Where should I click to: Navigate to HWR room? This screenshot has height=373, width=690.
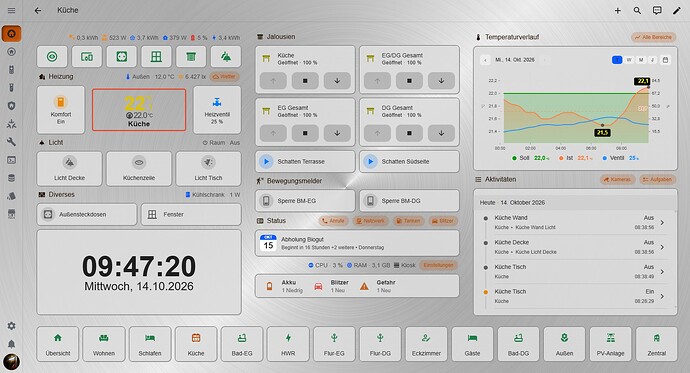point(288,344)
